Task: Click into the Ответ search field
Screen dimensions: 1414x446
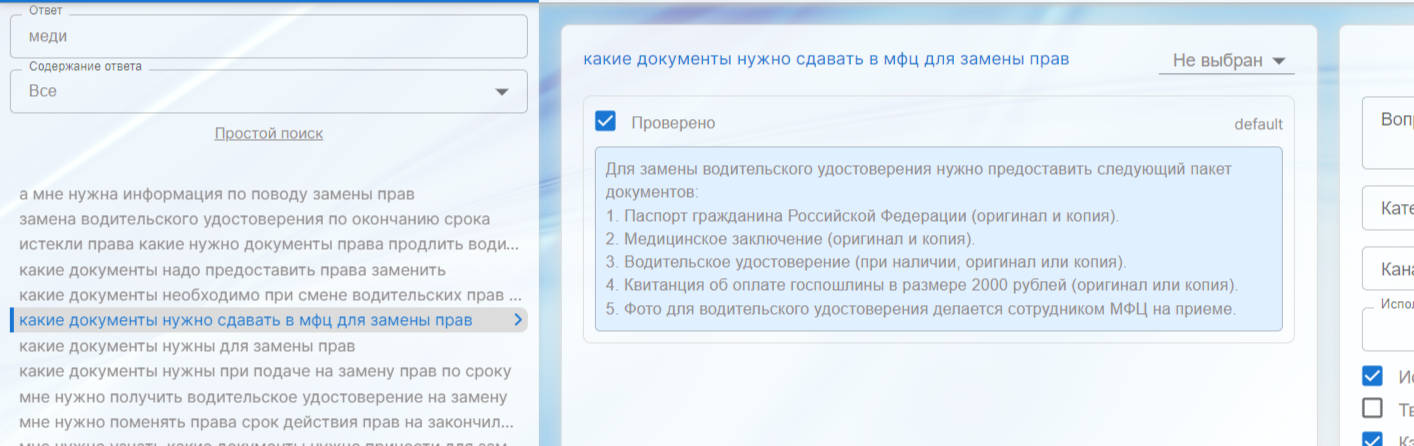Action: (268, 37)
